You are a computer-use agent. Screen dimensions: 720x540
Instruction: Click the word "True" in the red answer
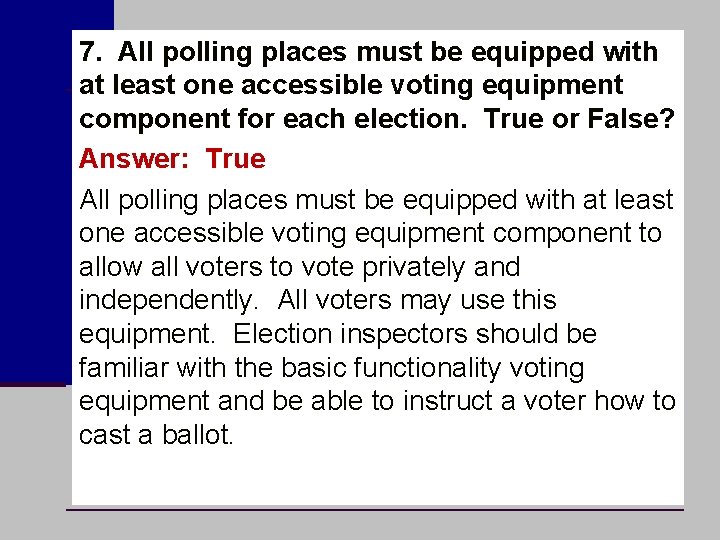tap(236, 159)
